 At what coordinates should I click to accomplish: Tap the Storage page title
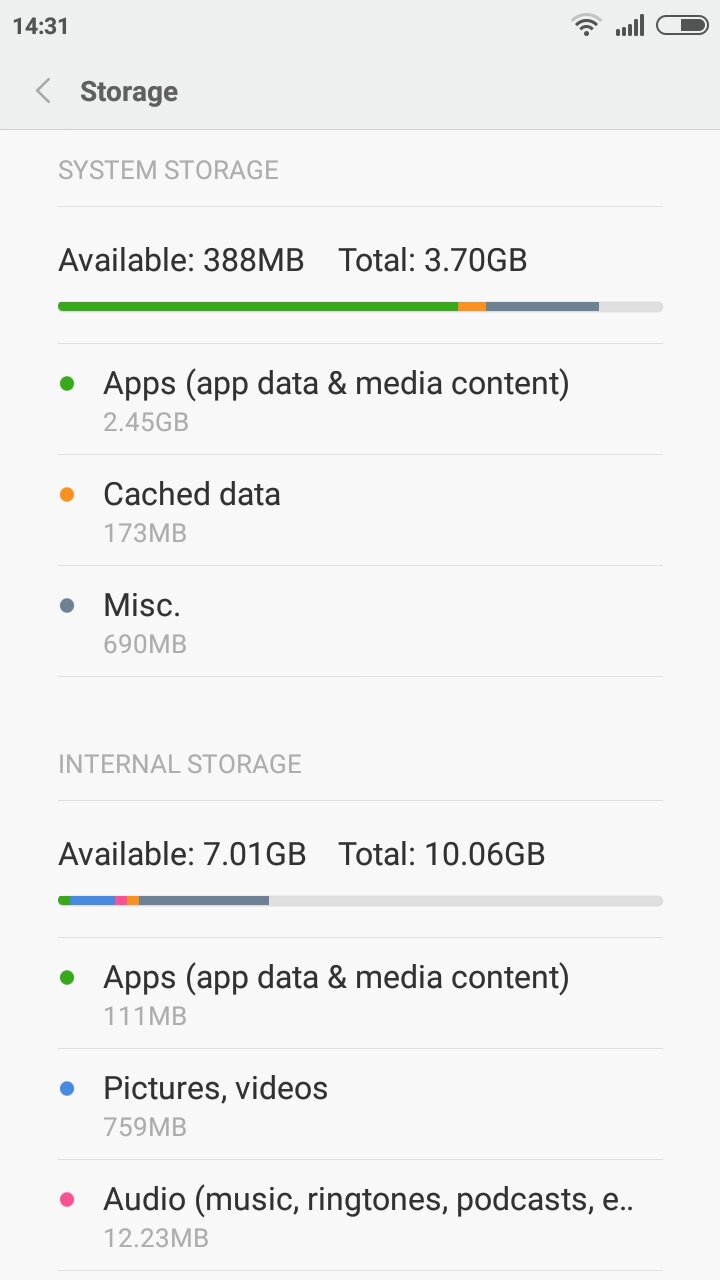(129, 91)
